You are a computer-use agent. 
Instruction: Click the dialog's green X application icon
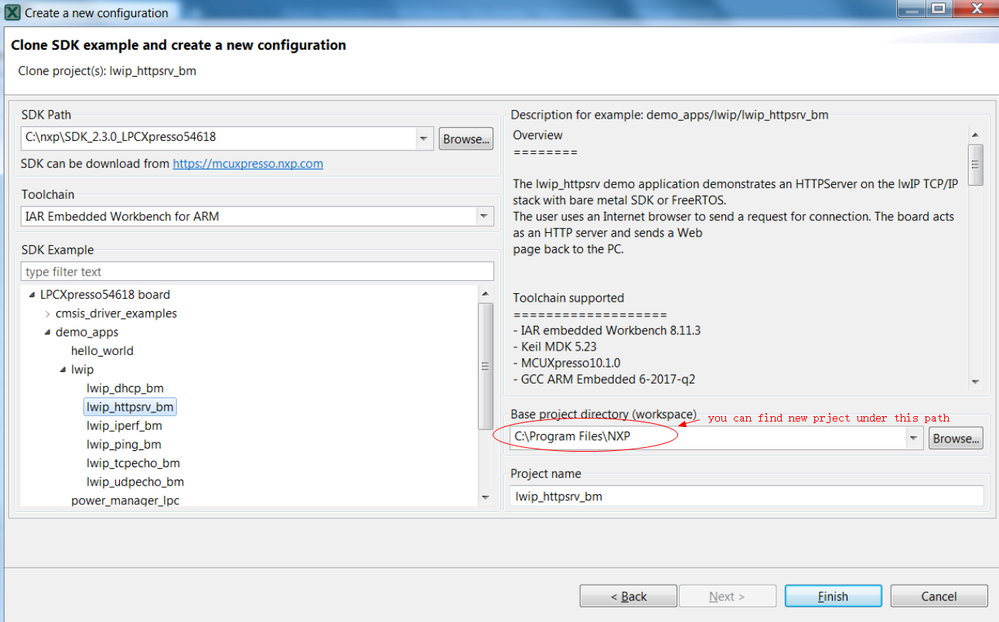click(13, 12)
